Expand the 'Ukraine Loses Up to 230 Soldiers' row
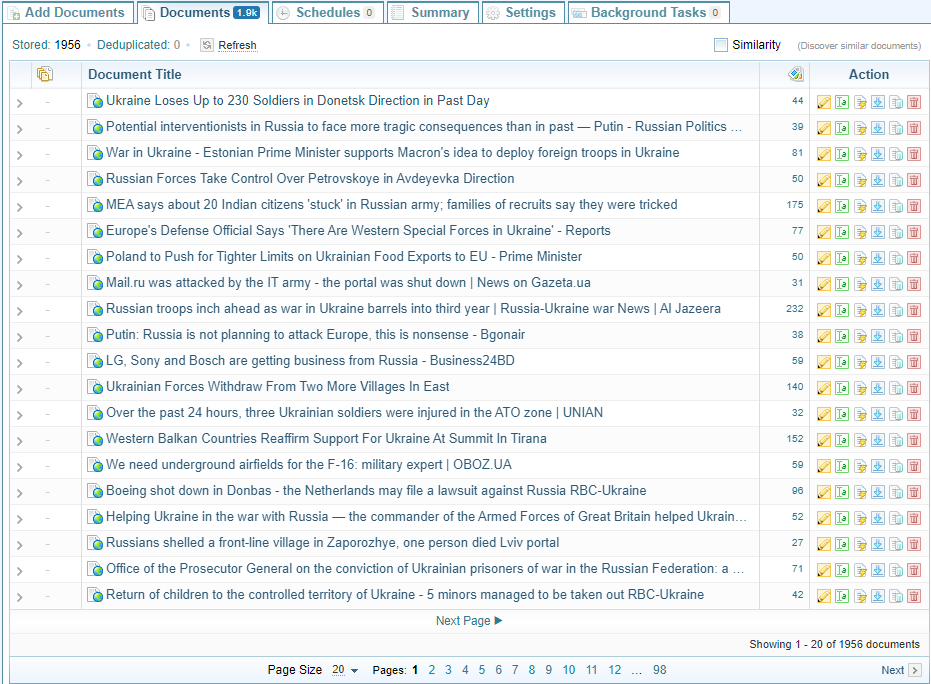931x684 pixels. [20, 101]
